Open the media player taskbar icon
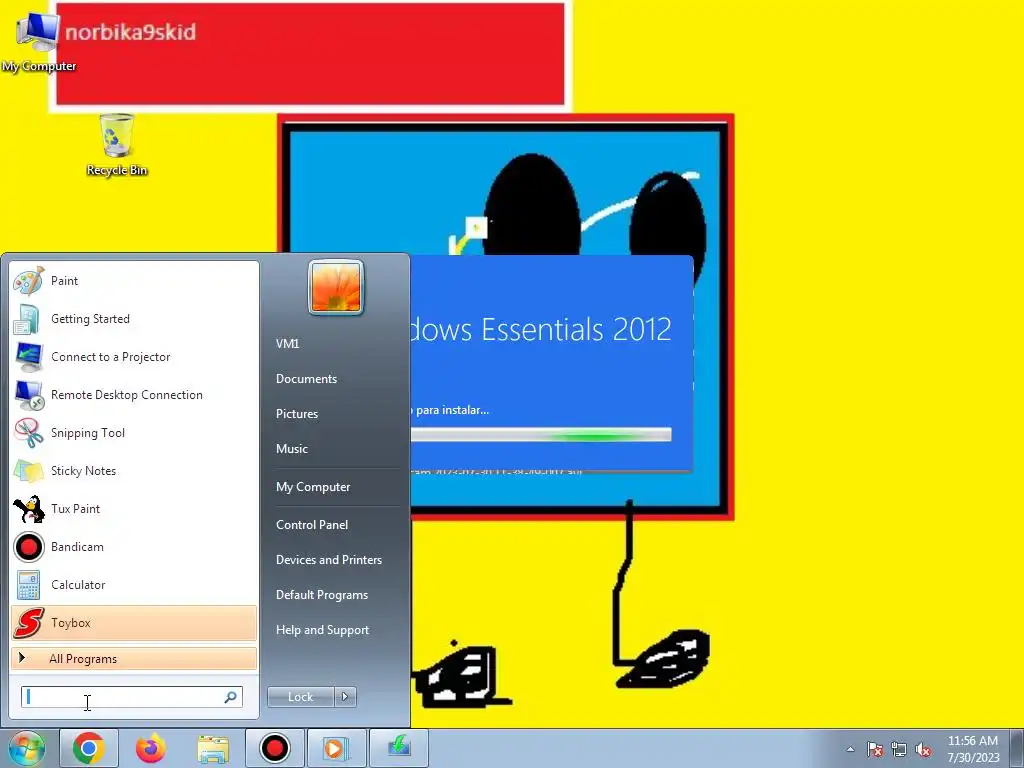This screenshot has width=1024, height=768. [x=336, y=748]
